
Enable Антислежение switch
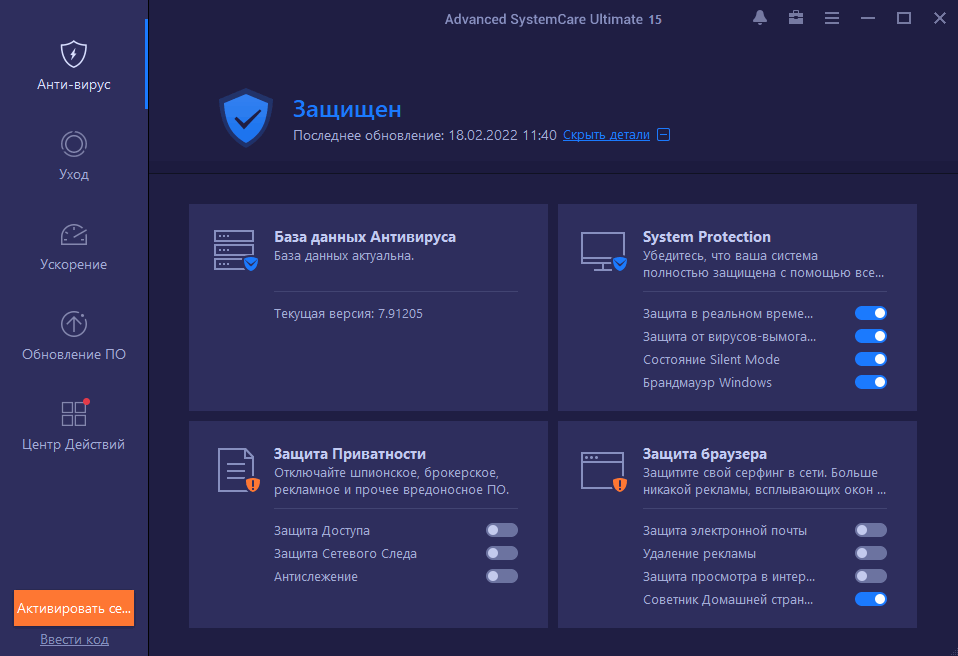coord(502,576)
